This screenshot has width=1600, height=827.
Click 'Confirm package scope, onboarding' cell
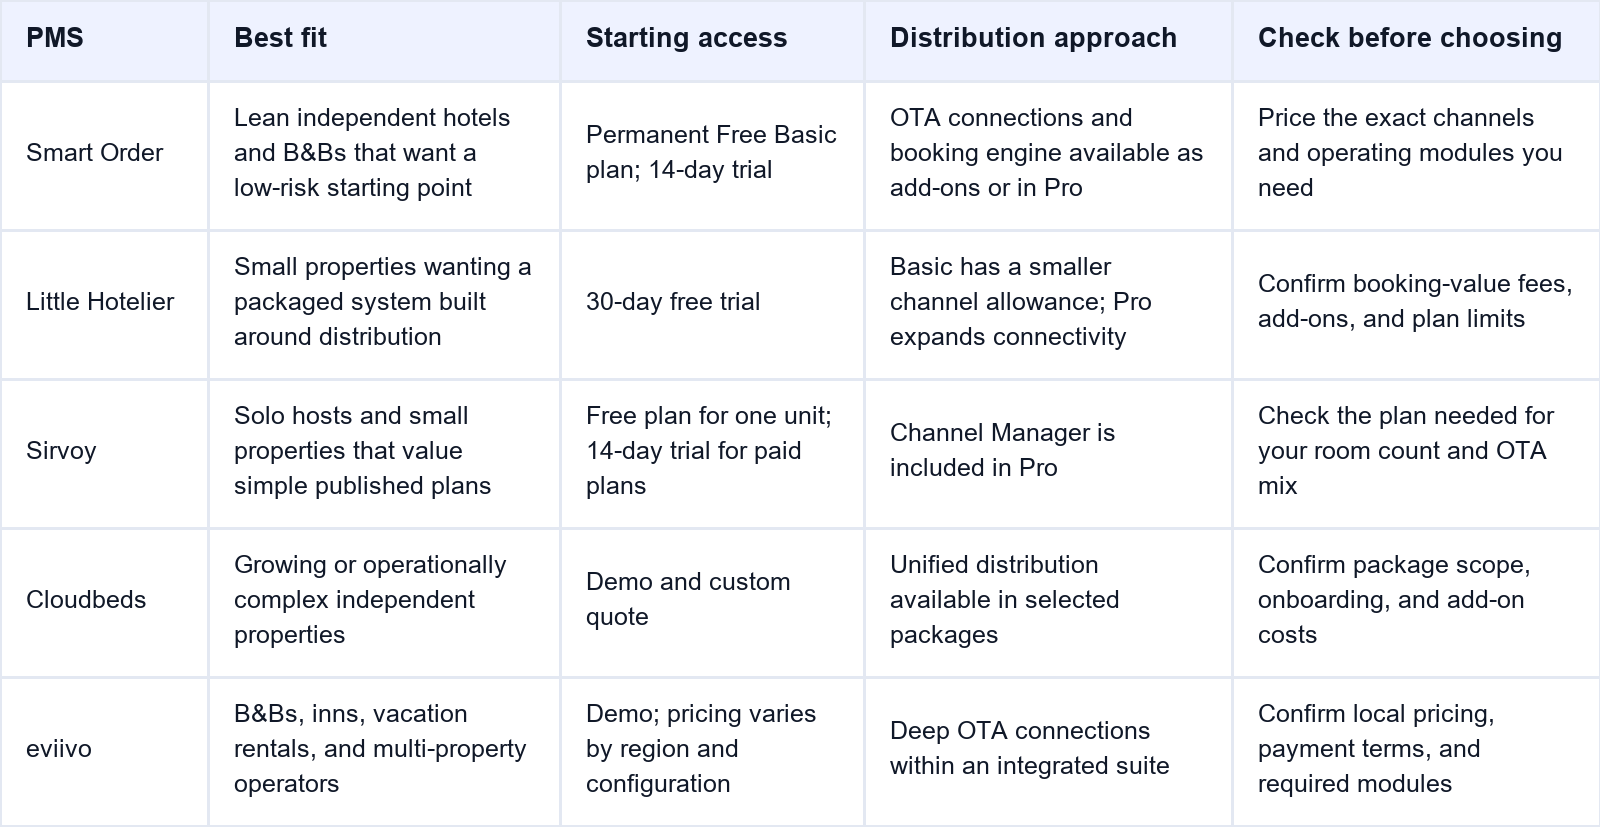click(1416, 603)
